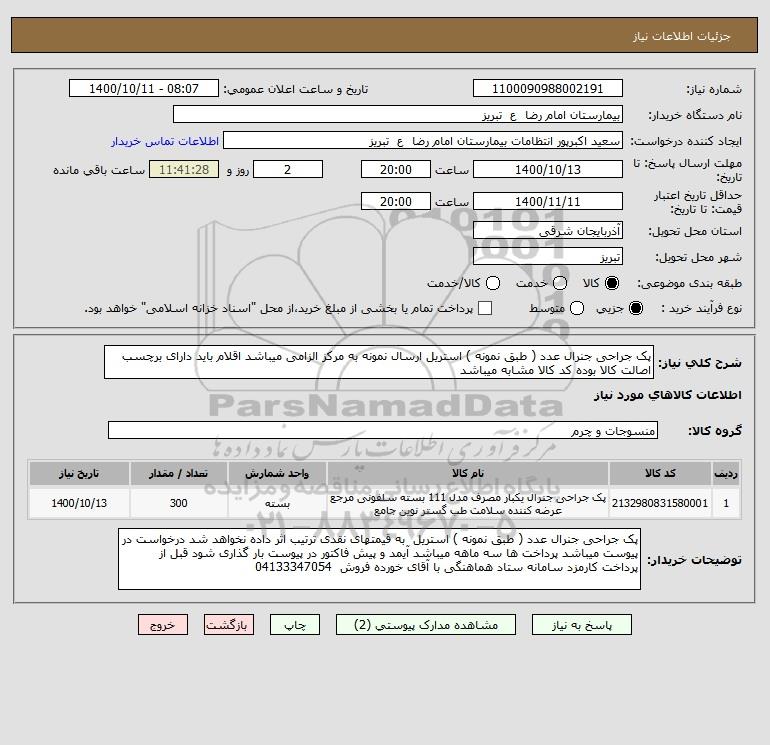
Task: Select the خدمت radio button
Action: 560,283
